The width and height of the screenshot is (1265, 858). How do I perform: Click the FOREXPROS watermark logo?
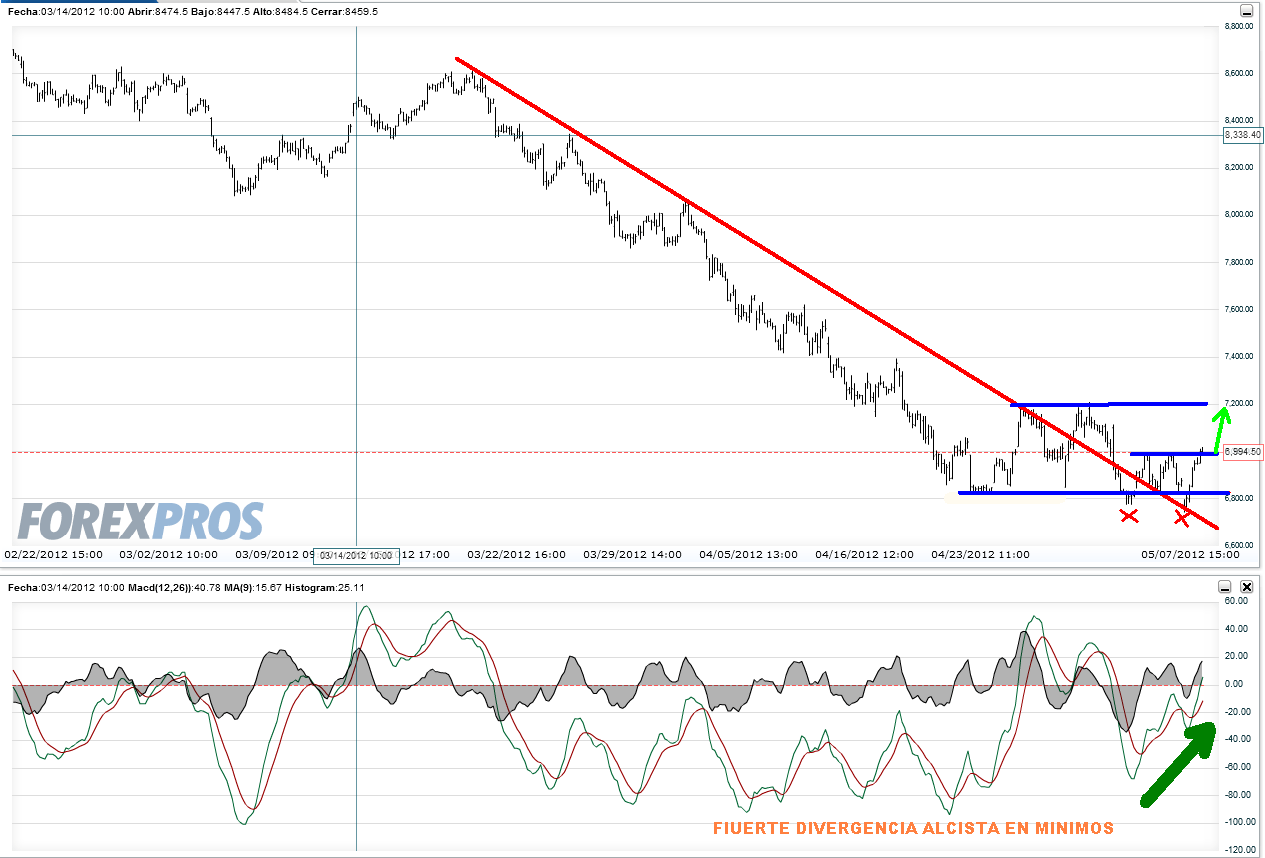point(140,522)
